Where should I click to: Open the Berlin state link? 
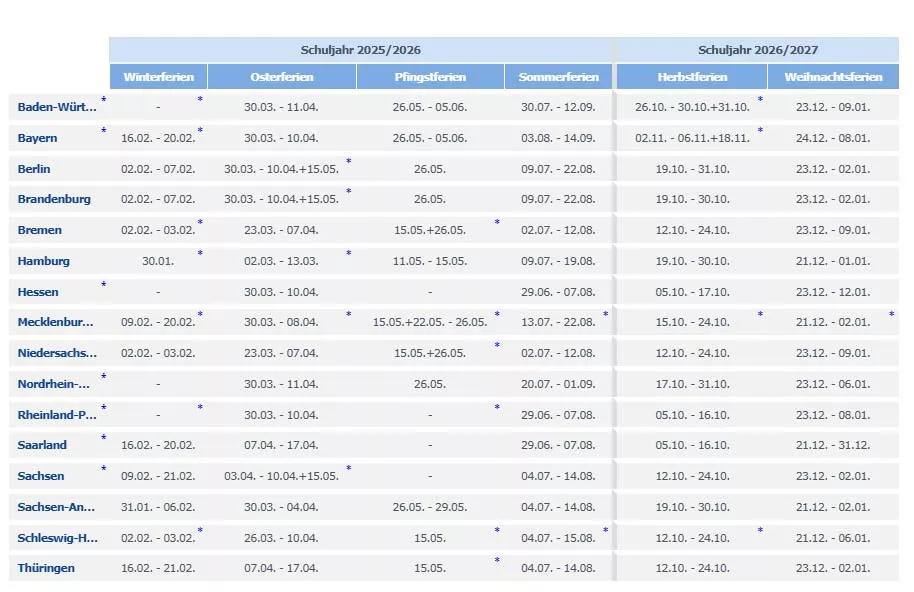pos(34,169)
